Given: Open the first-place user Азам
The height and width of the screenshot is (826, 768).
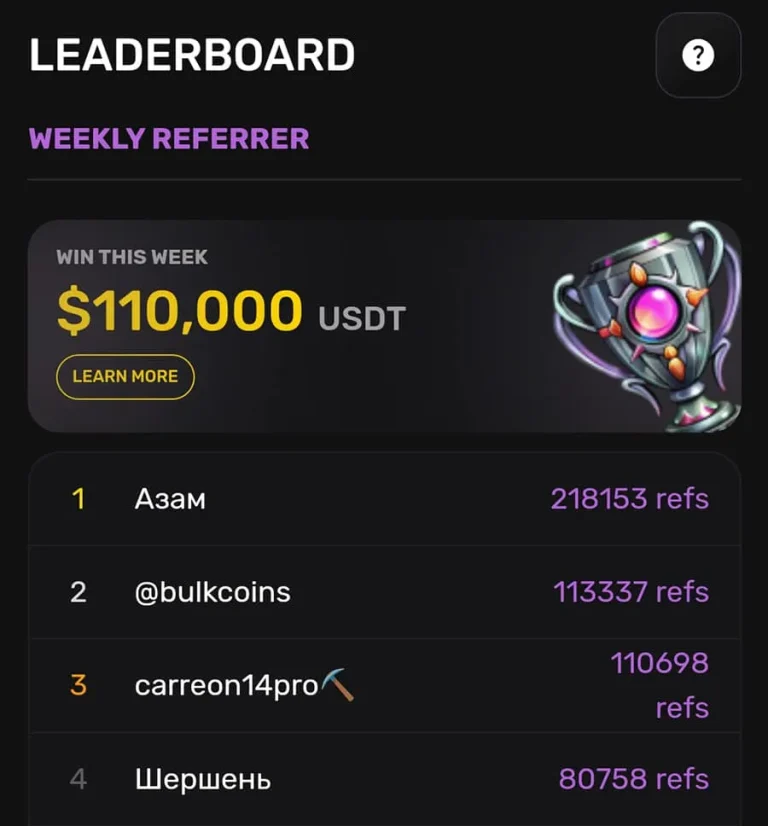Looking at the screenshot, I should [x=170, y=499].
